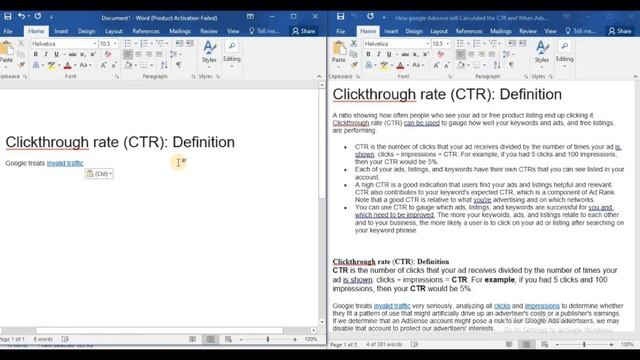This screenshot has height=360, width=640.
Task: Apply strikethrough in the left Word window
Action: (x=72, y=54)
